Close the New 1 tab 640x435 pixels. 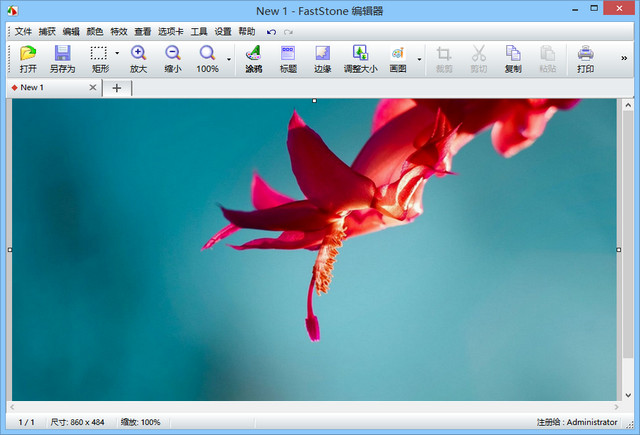(x=93, y=87)
